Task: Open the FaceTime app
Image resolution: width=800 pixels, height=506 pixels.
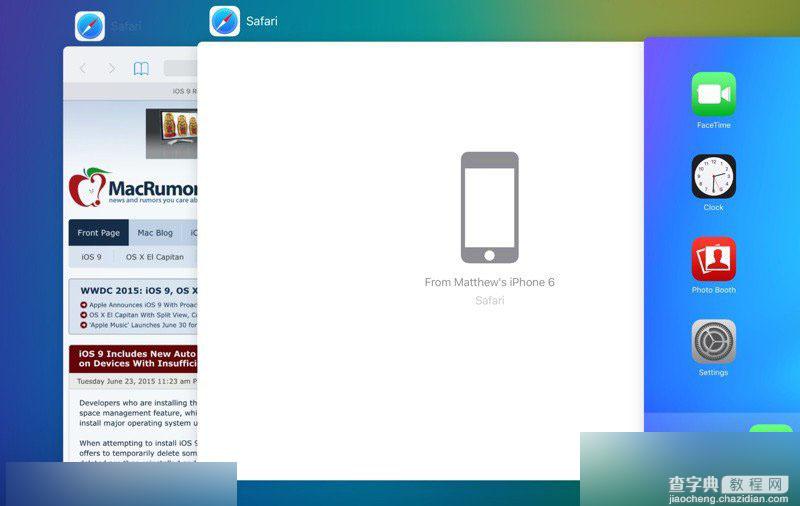Action: (x=713, y=94)
